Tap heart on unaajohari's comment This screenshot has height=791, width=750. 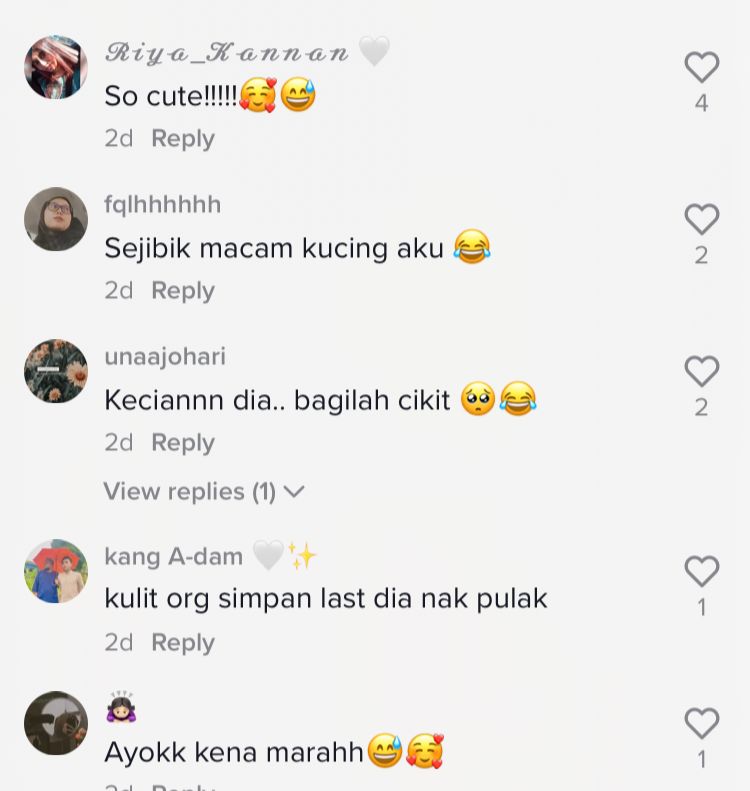tap(702, 371)
